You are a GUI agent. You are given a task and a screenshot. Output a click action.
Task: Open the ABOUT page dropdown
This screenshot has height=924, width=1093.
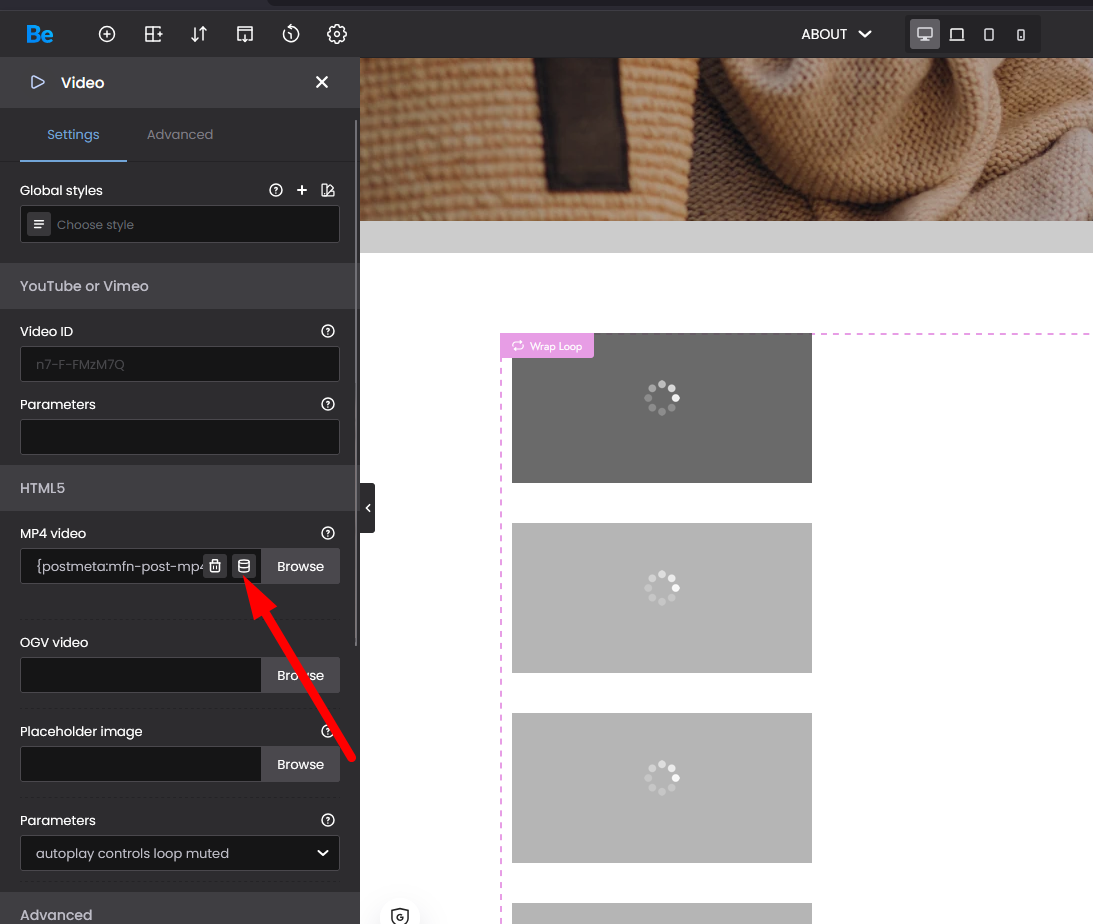tap(837, 34)
